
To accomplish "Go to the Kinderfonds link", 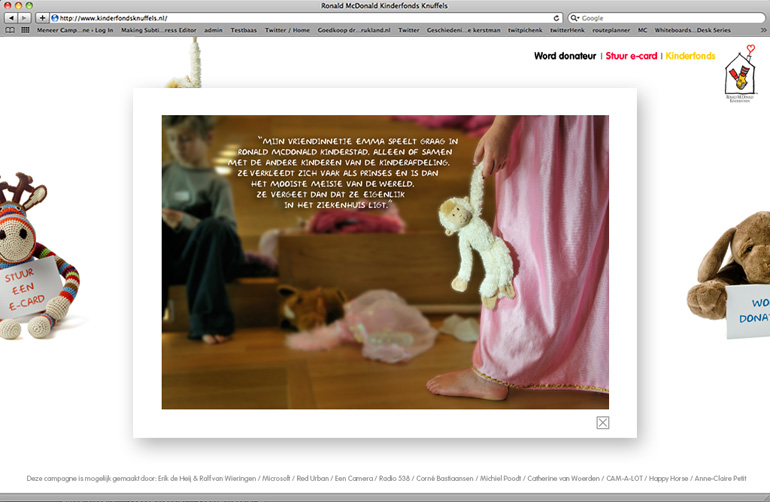I will click(x=690, y=56).
